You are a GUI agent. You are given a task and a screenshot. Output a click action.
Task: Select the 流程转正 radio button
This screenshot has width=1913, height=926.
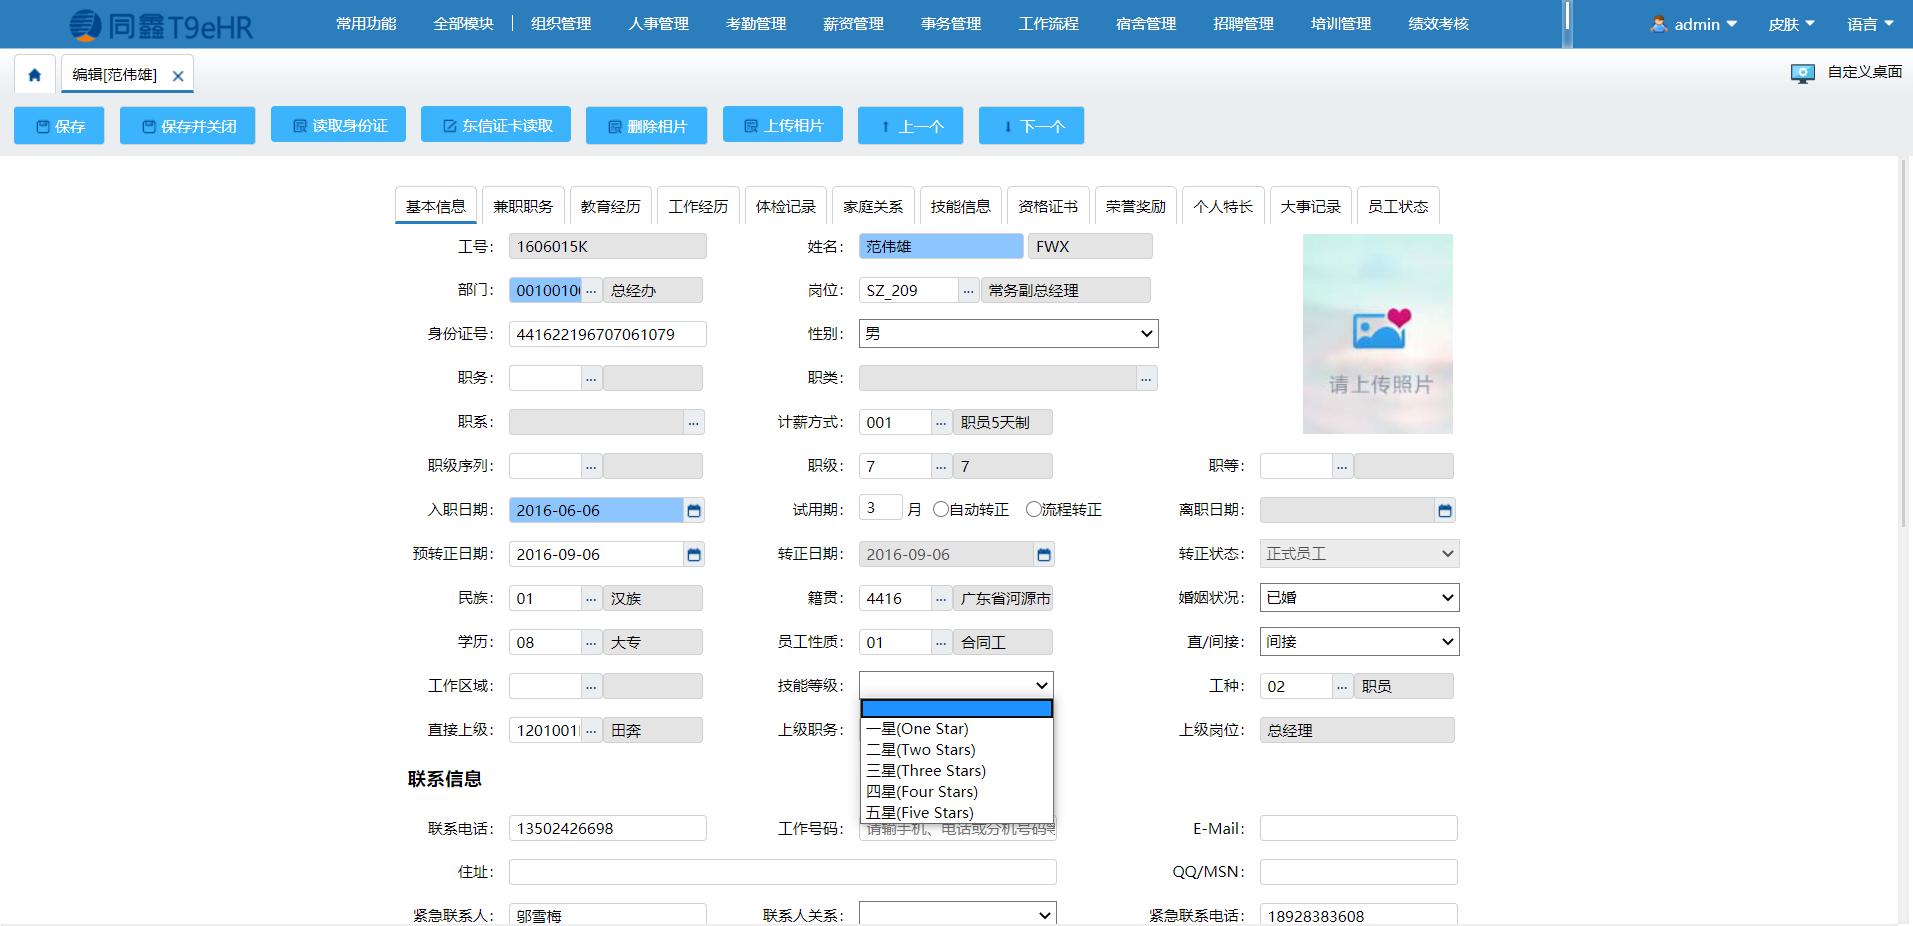point(1033,509)
